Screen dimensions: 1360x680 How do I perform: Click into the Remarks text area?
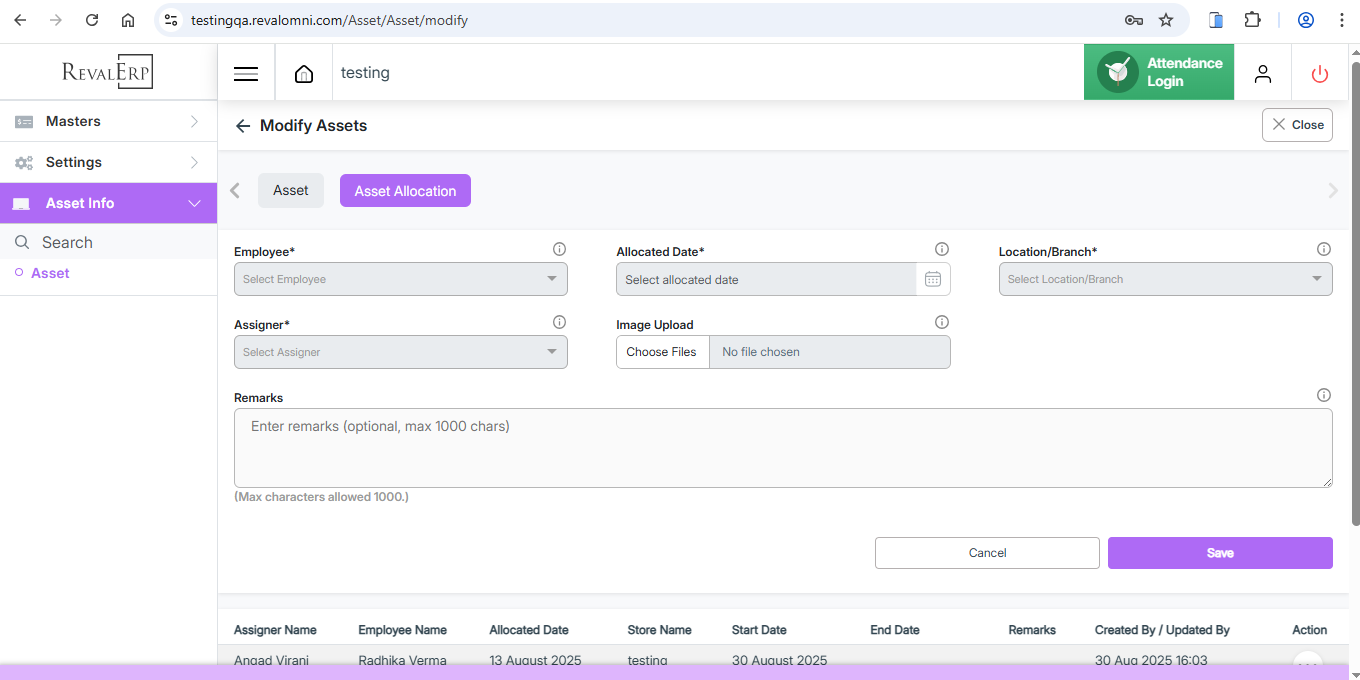pyautogui.click(x=782, y=448)
